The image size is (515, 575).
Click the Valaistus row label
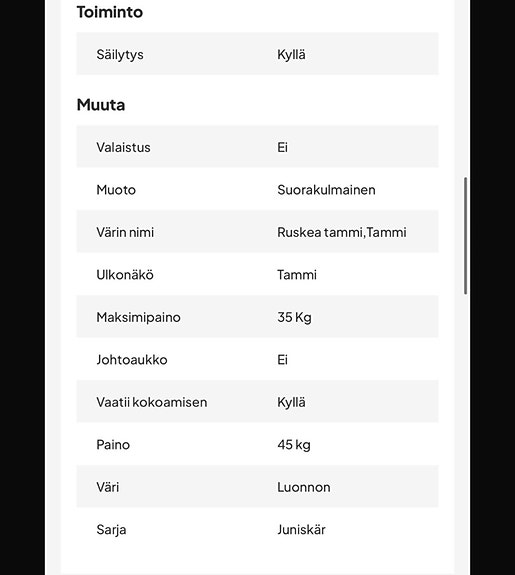[x=123, y=147]
